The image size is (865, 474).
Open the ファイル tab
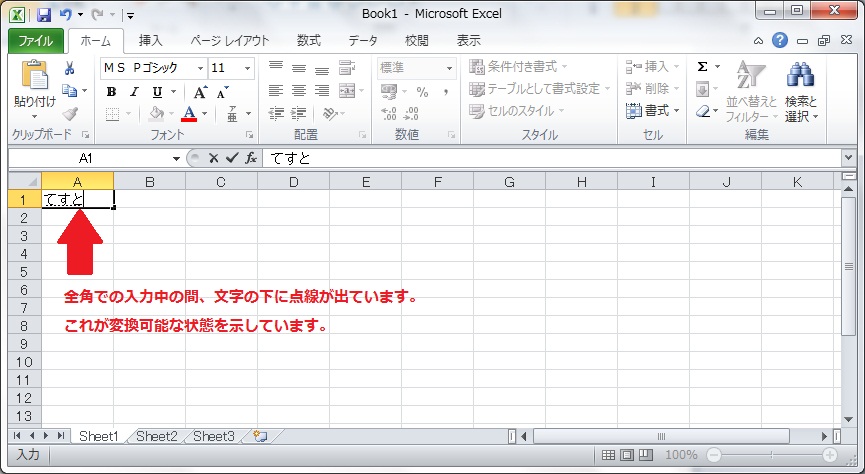35,41
